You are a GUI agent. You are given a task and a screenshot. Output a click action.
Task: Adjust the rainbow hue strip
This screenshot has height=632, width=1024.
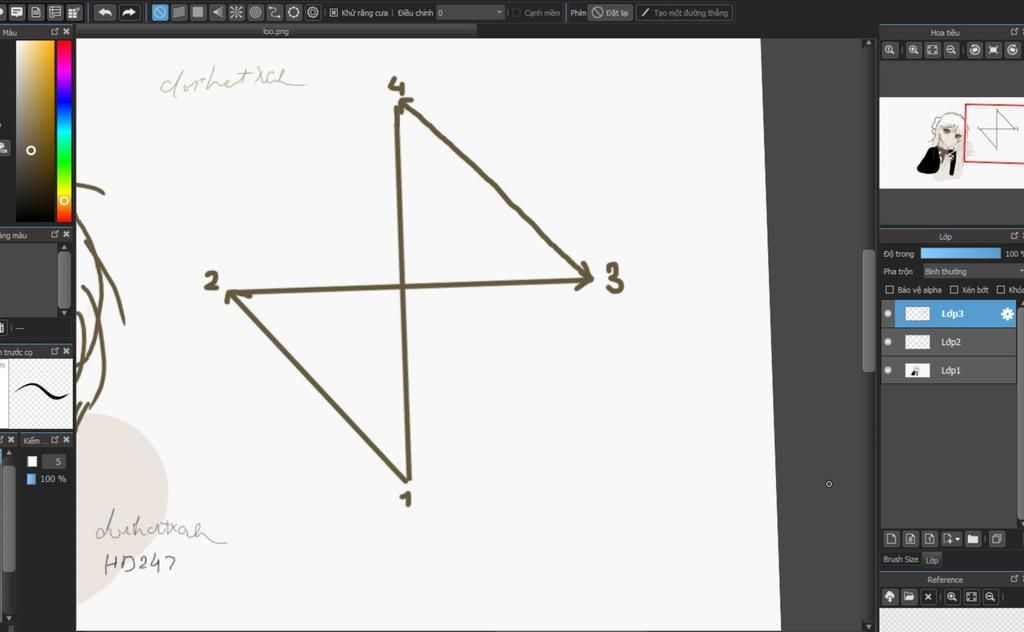pyautogui.click(x=64, y=131)
